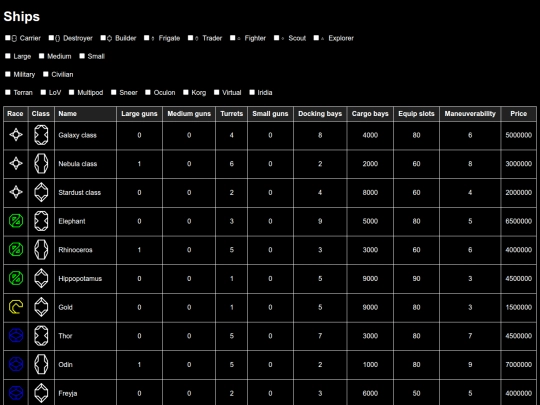Click the Class column header
This screenshot has width=540, height=405.
(x=41, y=114)
